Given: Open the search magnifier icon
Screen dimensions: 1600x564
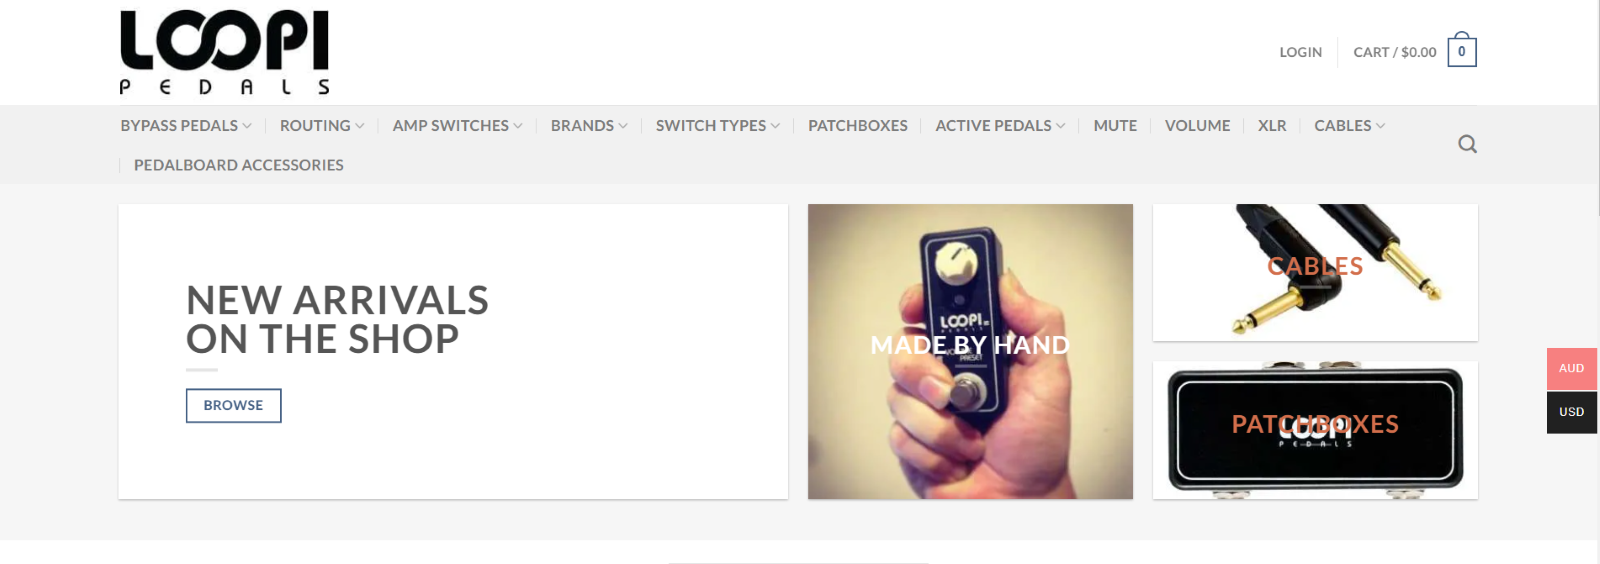Looking at the screenshot, I should [x=1467, y=144].
